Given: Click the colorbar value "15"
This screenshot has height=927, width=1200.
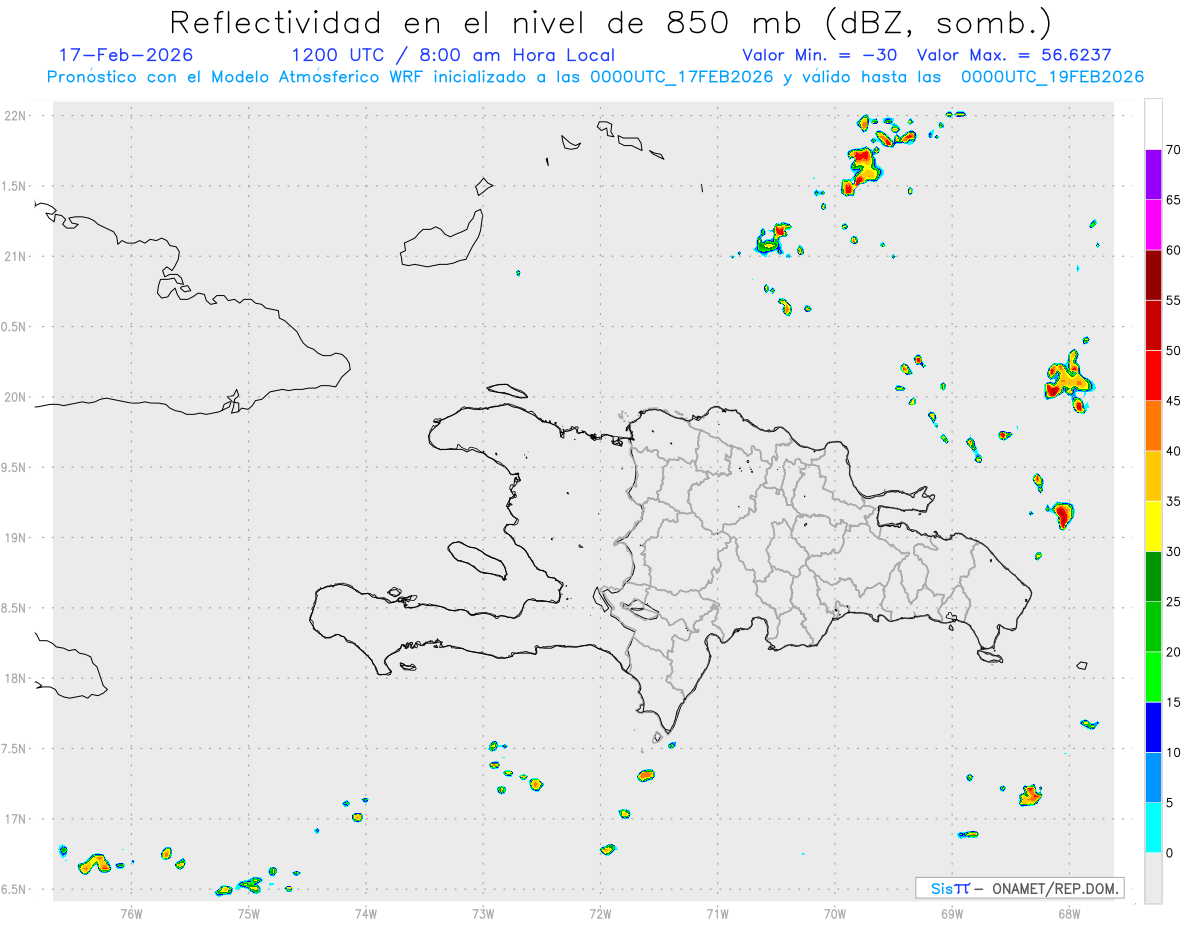Looking at the screenshot, I should [x=1174, y=702].
